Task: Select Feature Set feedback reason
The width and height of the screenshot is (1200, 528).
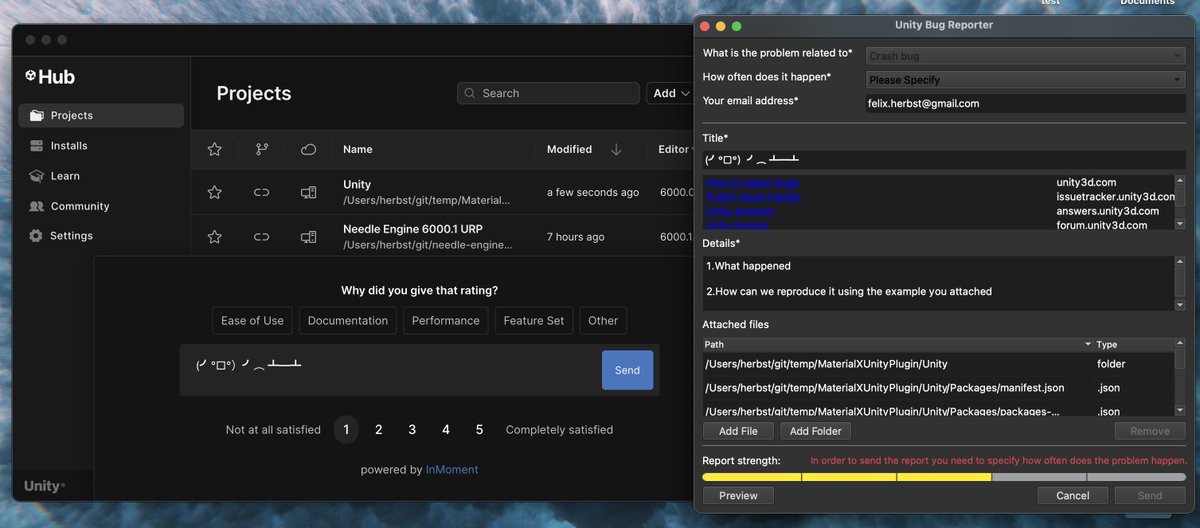Action: tap(534, 321)
